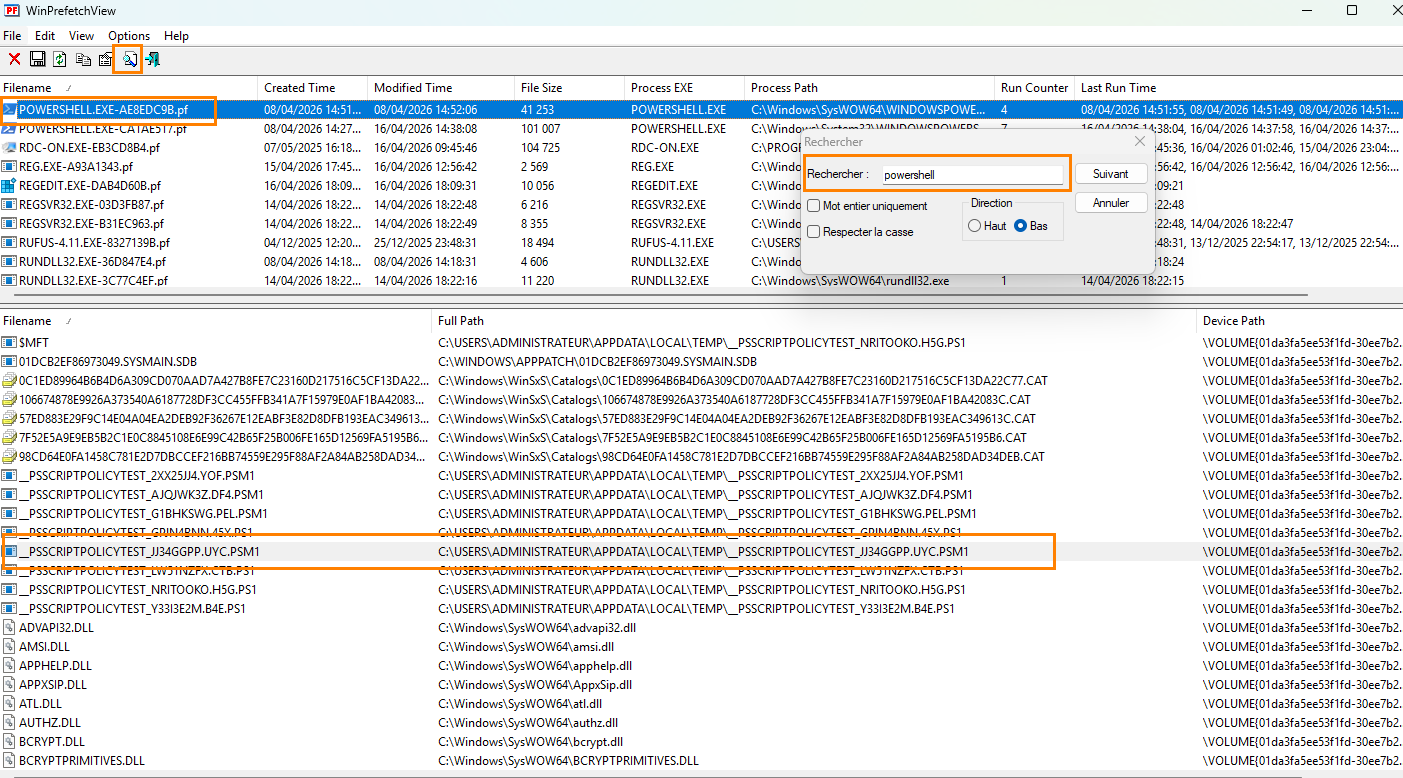The image size is (1403, 778).
Task: Open the Edit menu
Action: [x=45, y=36]
